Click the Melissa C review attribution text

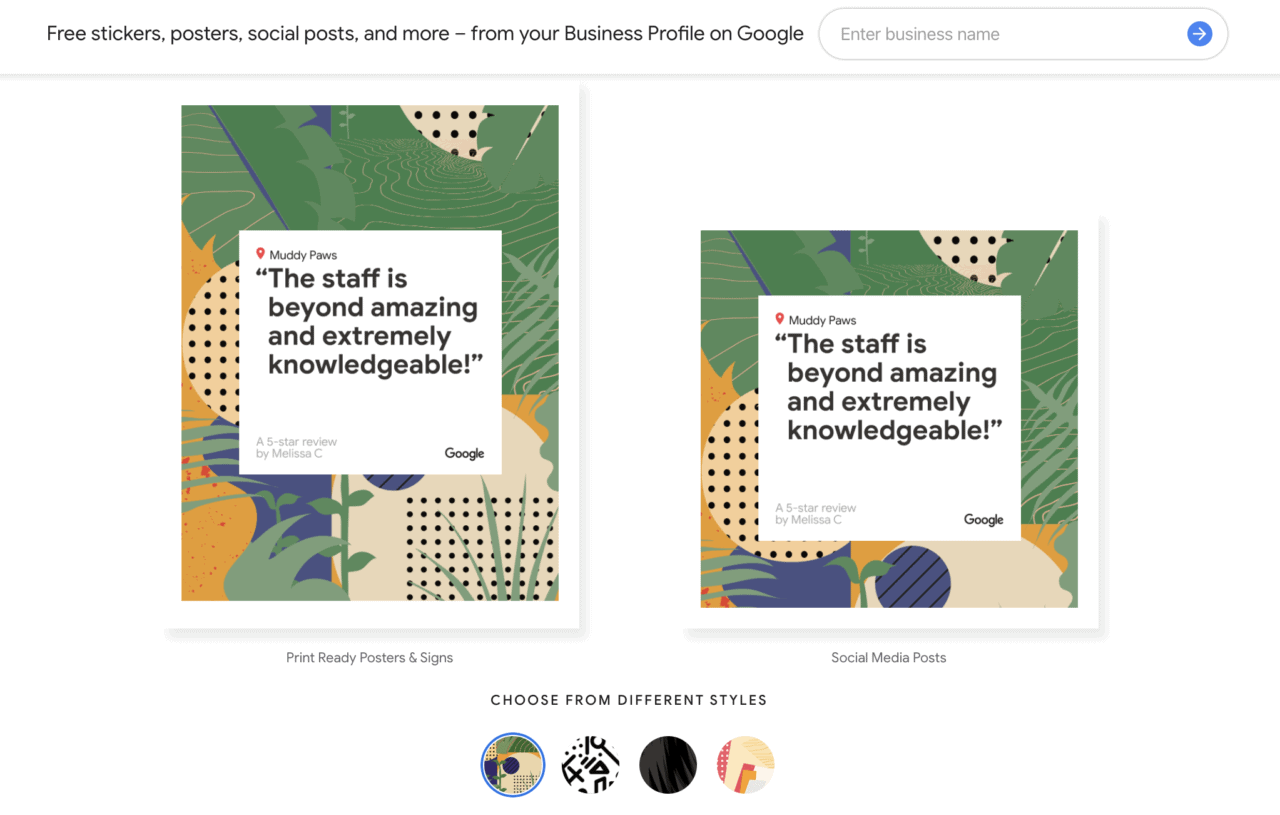298,448
